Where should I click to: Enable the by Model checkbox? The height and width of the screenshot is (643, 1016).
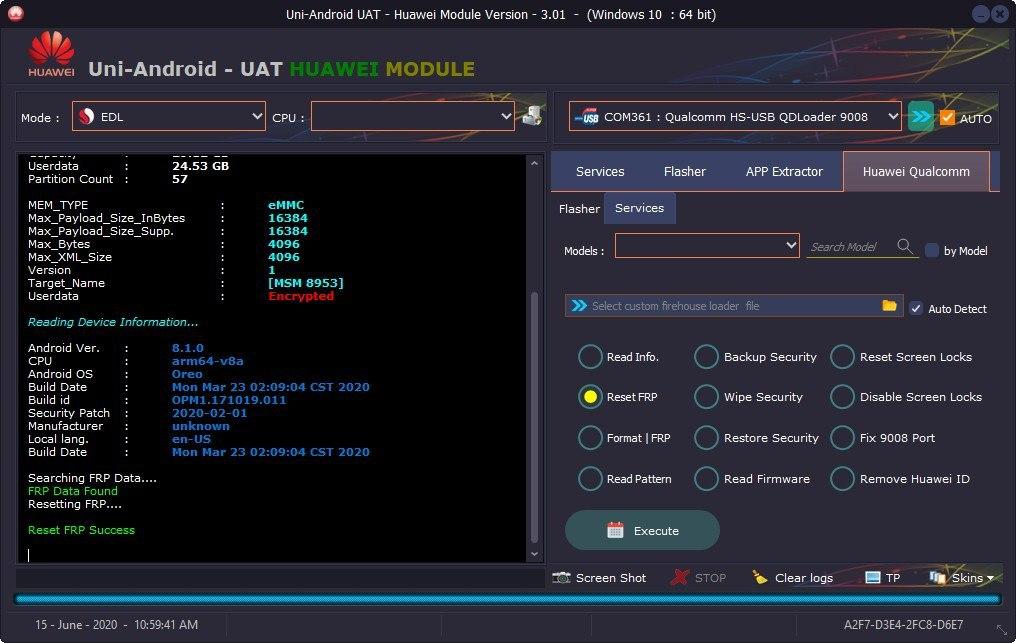click(x=932, y=250)
